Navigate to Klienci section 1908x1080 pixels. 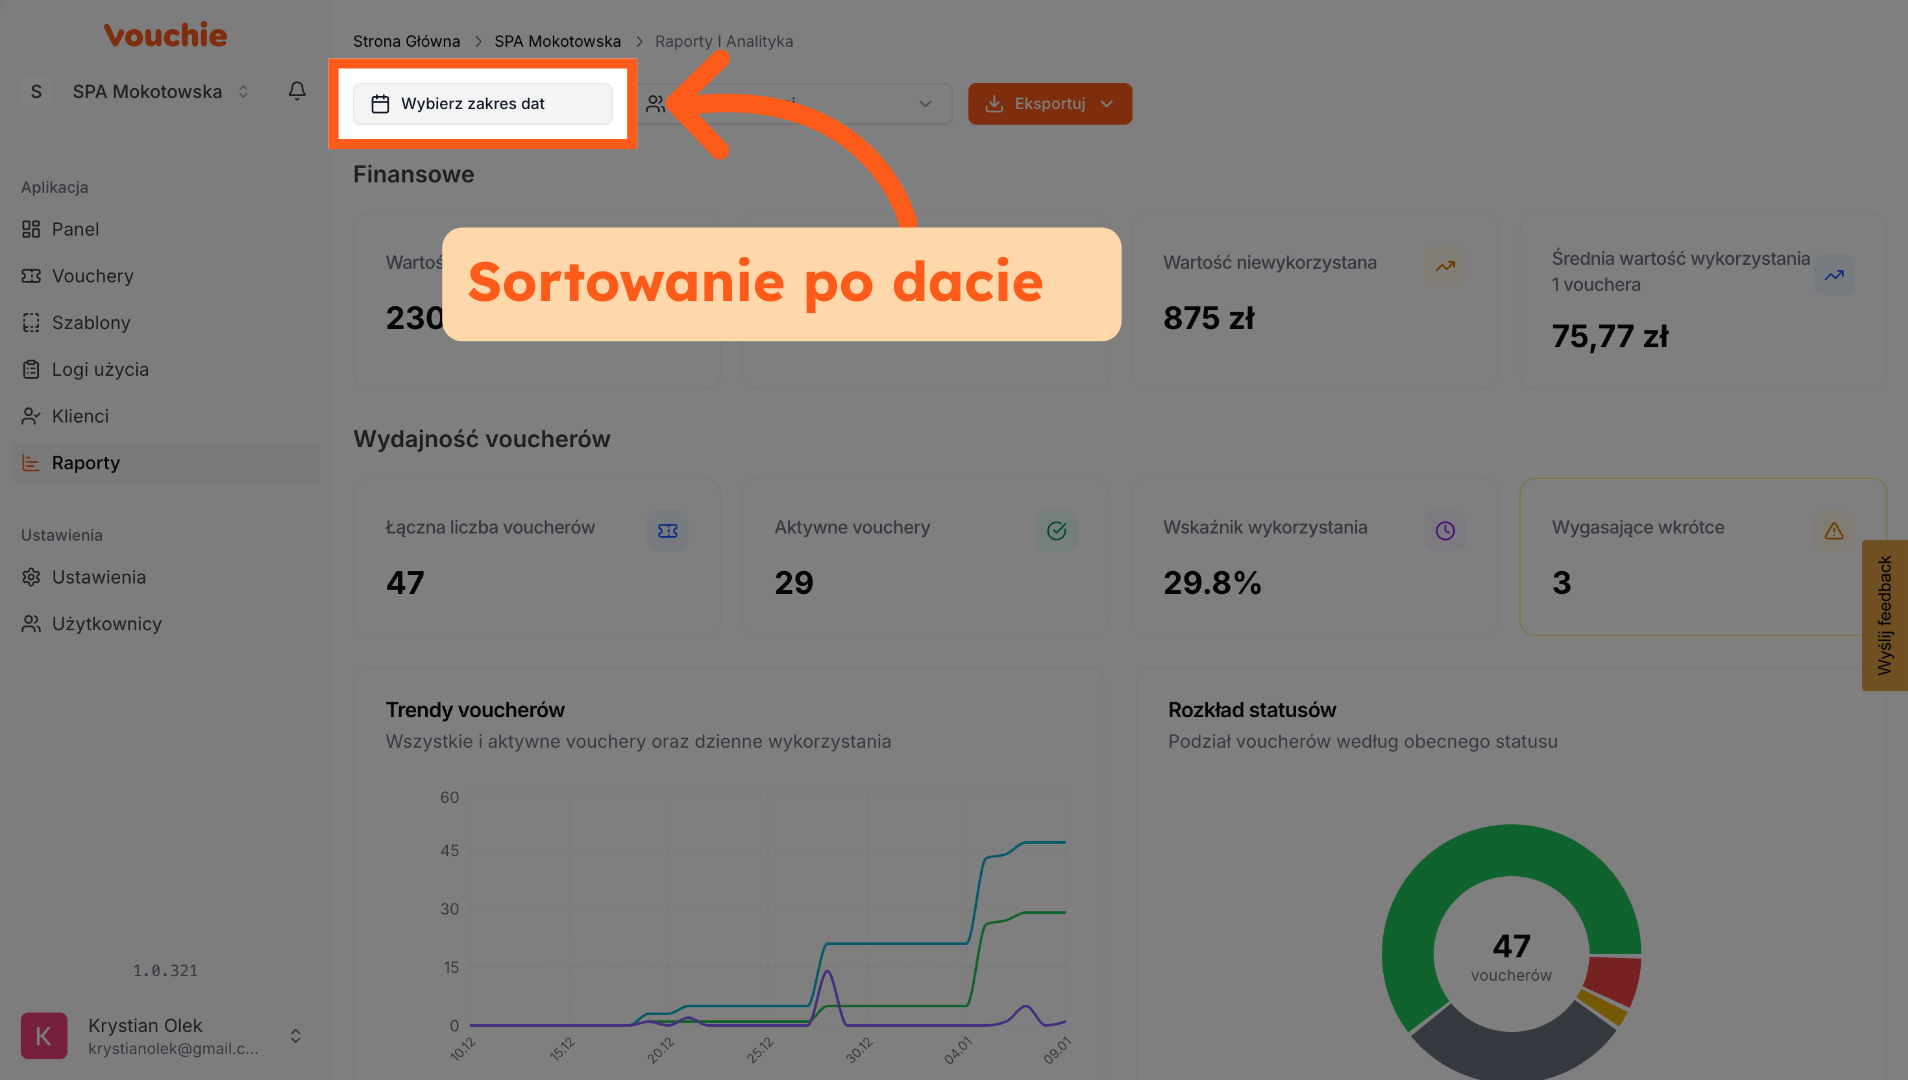80,416
